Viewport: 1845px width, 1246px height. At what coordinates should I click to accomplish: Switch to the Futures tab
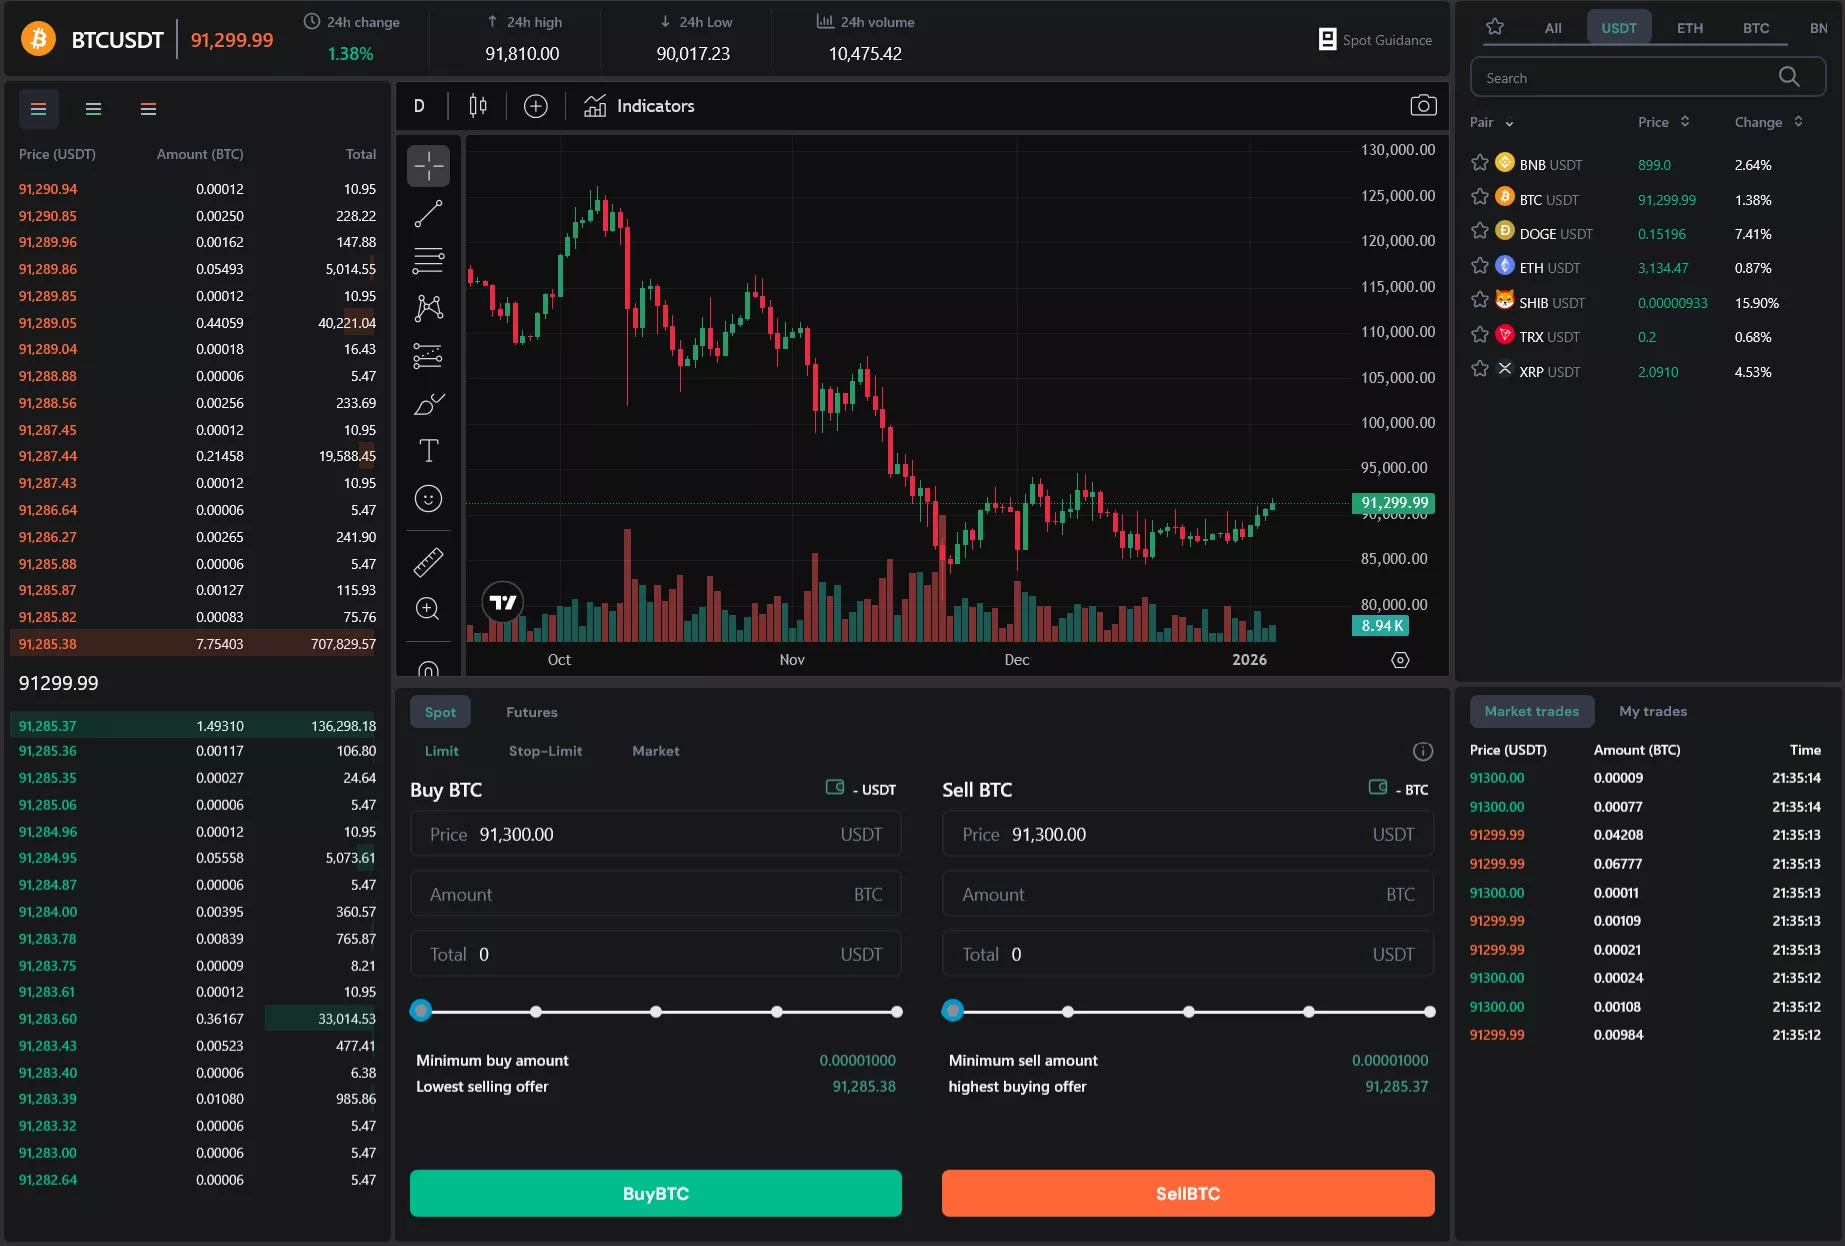click(531, 712)
